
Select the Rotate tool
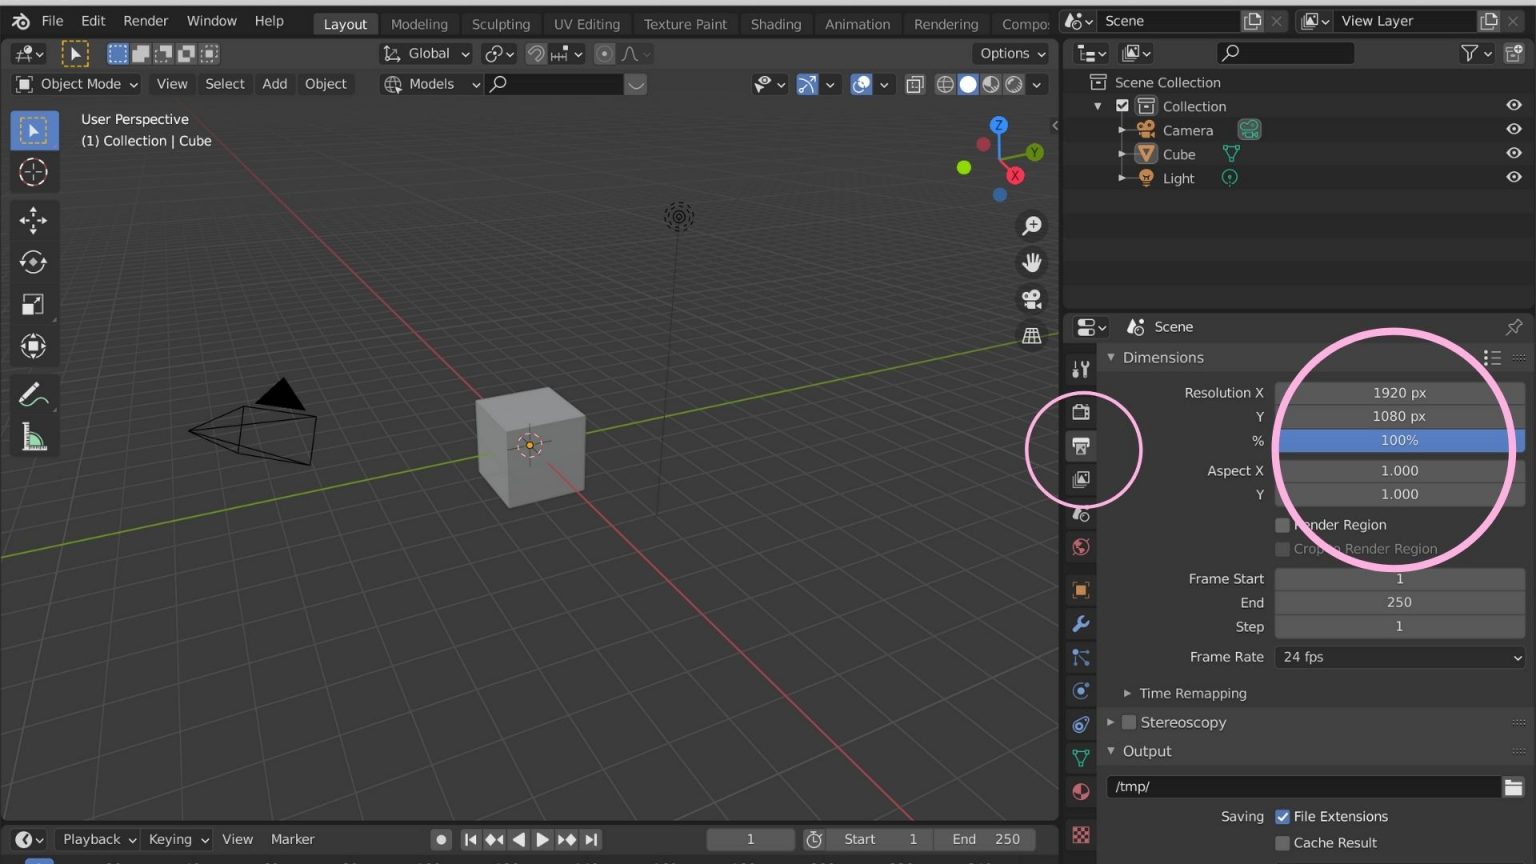33,262
